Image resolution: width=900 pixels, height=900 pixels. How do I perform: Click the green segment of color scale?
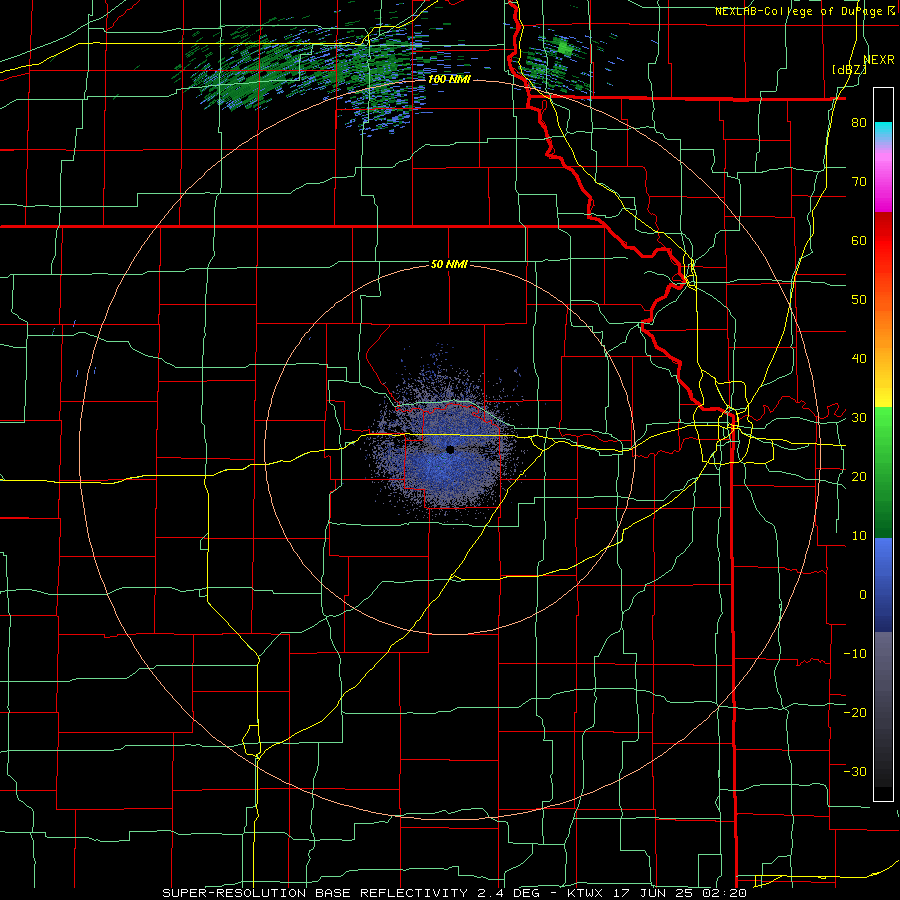(x=883, y=472)
